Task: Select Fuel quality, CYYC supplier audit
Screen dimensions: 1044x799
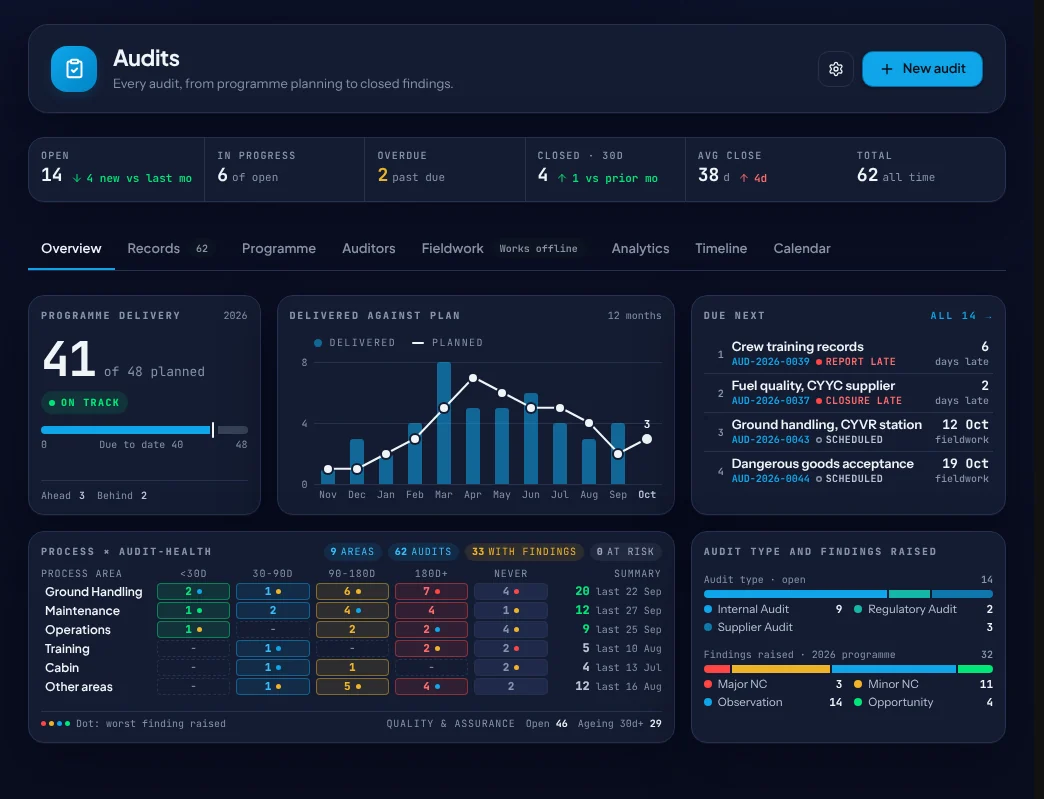Action: click(848, 393)
